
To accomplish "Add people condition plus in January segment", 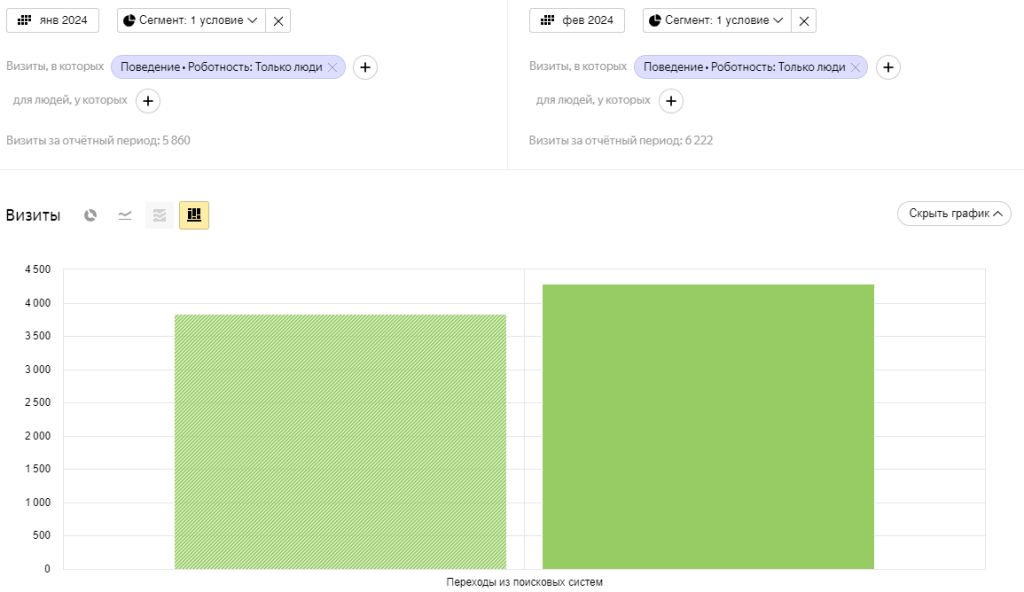I will tap(148, 100).
